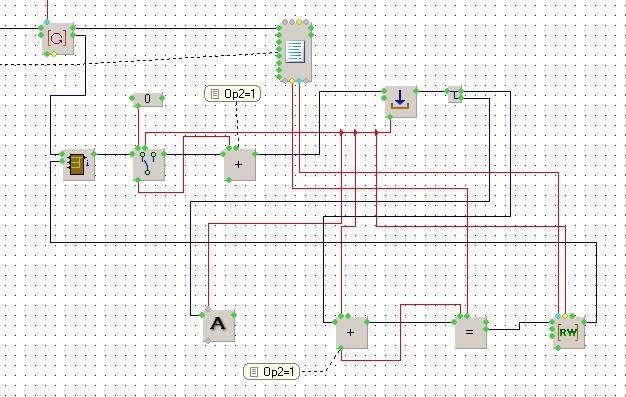Click yellow connector below the document block
The height and width of the screenshot is (397, 626).
[x=292, y=81]
